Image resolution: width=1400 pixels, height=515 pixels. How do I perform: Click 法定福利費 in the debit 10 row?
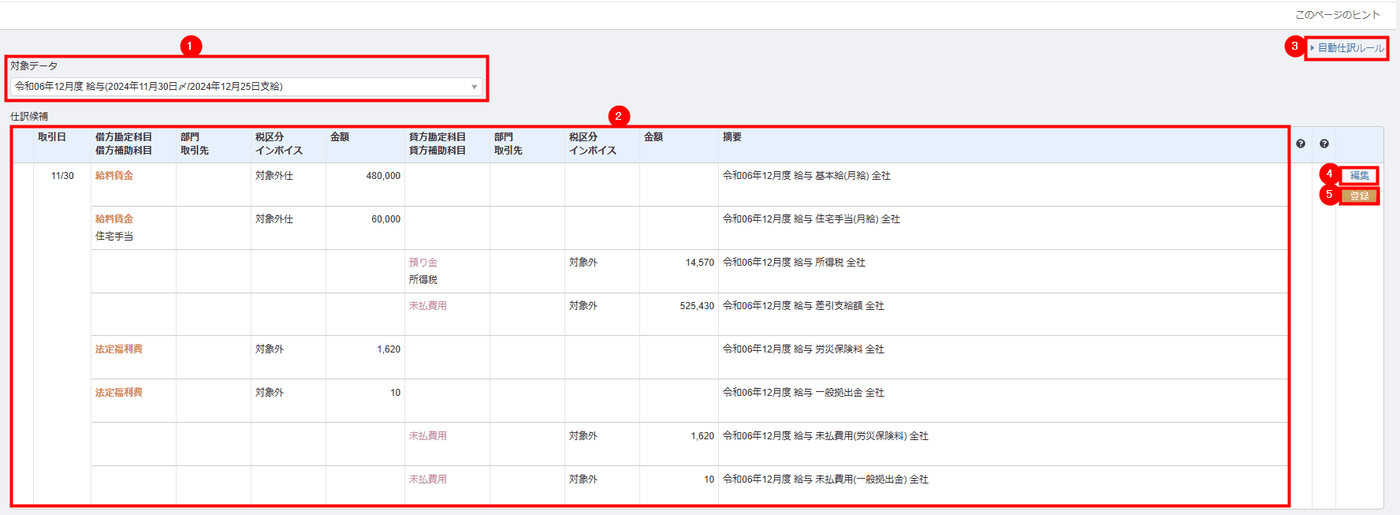point(119,393)
